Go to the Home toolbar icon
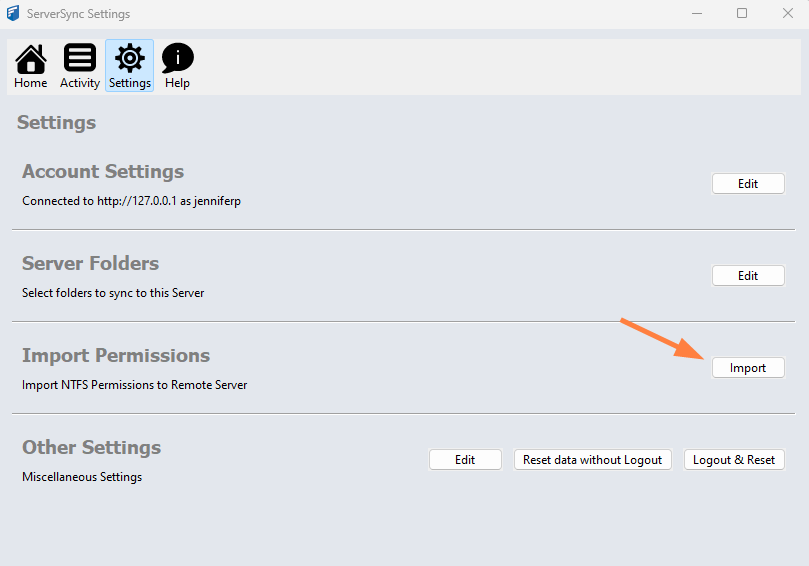The height and width of the screenshot is (566, 809). pos(30,66)
